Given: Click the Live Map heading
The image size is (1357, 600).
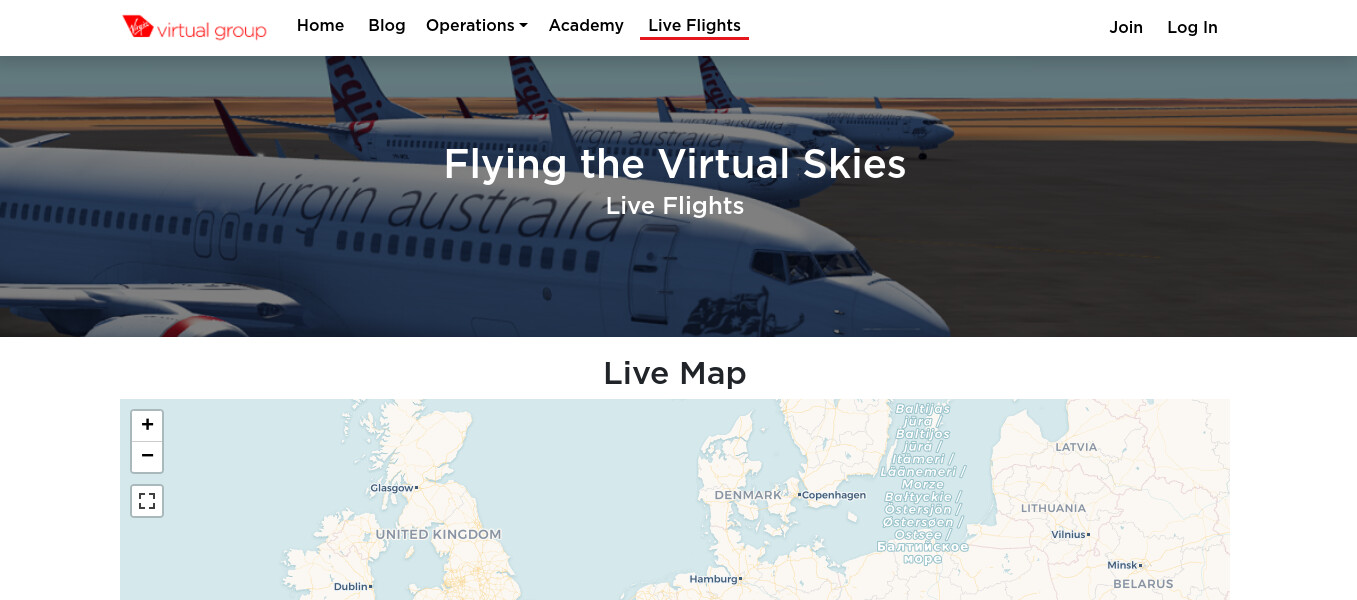Looking at the screenshot, I should [675, 373].
